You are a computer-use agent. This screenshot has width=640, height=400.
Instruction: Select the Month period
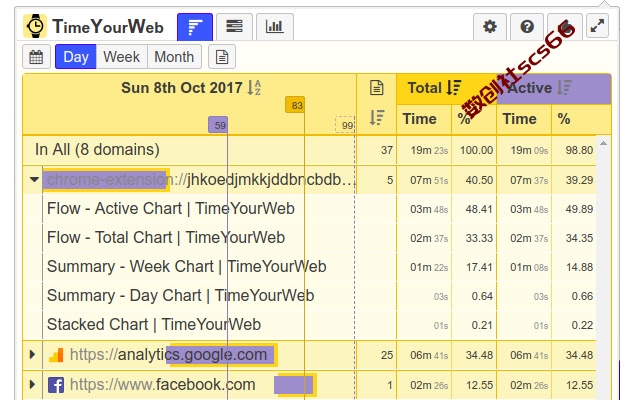tap(174, 57)
